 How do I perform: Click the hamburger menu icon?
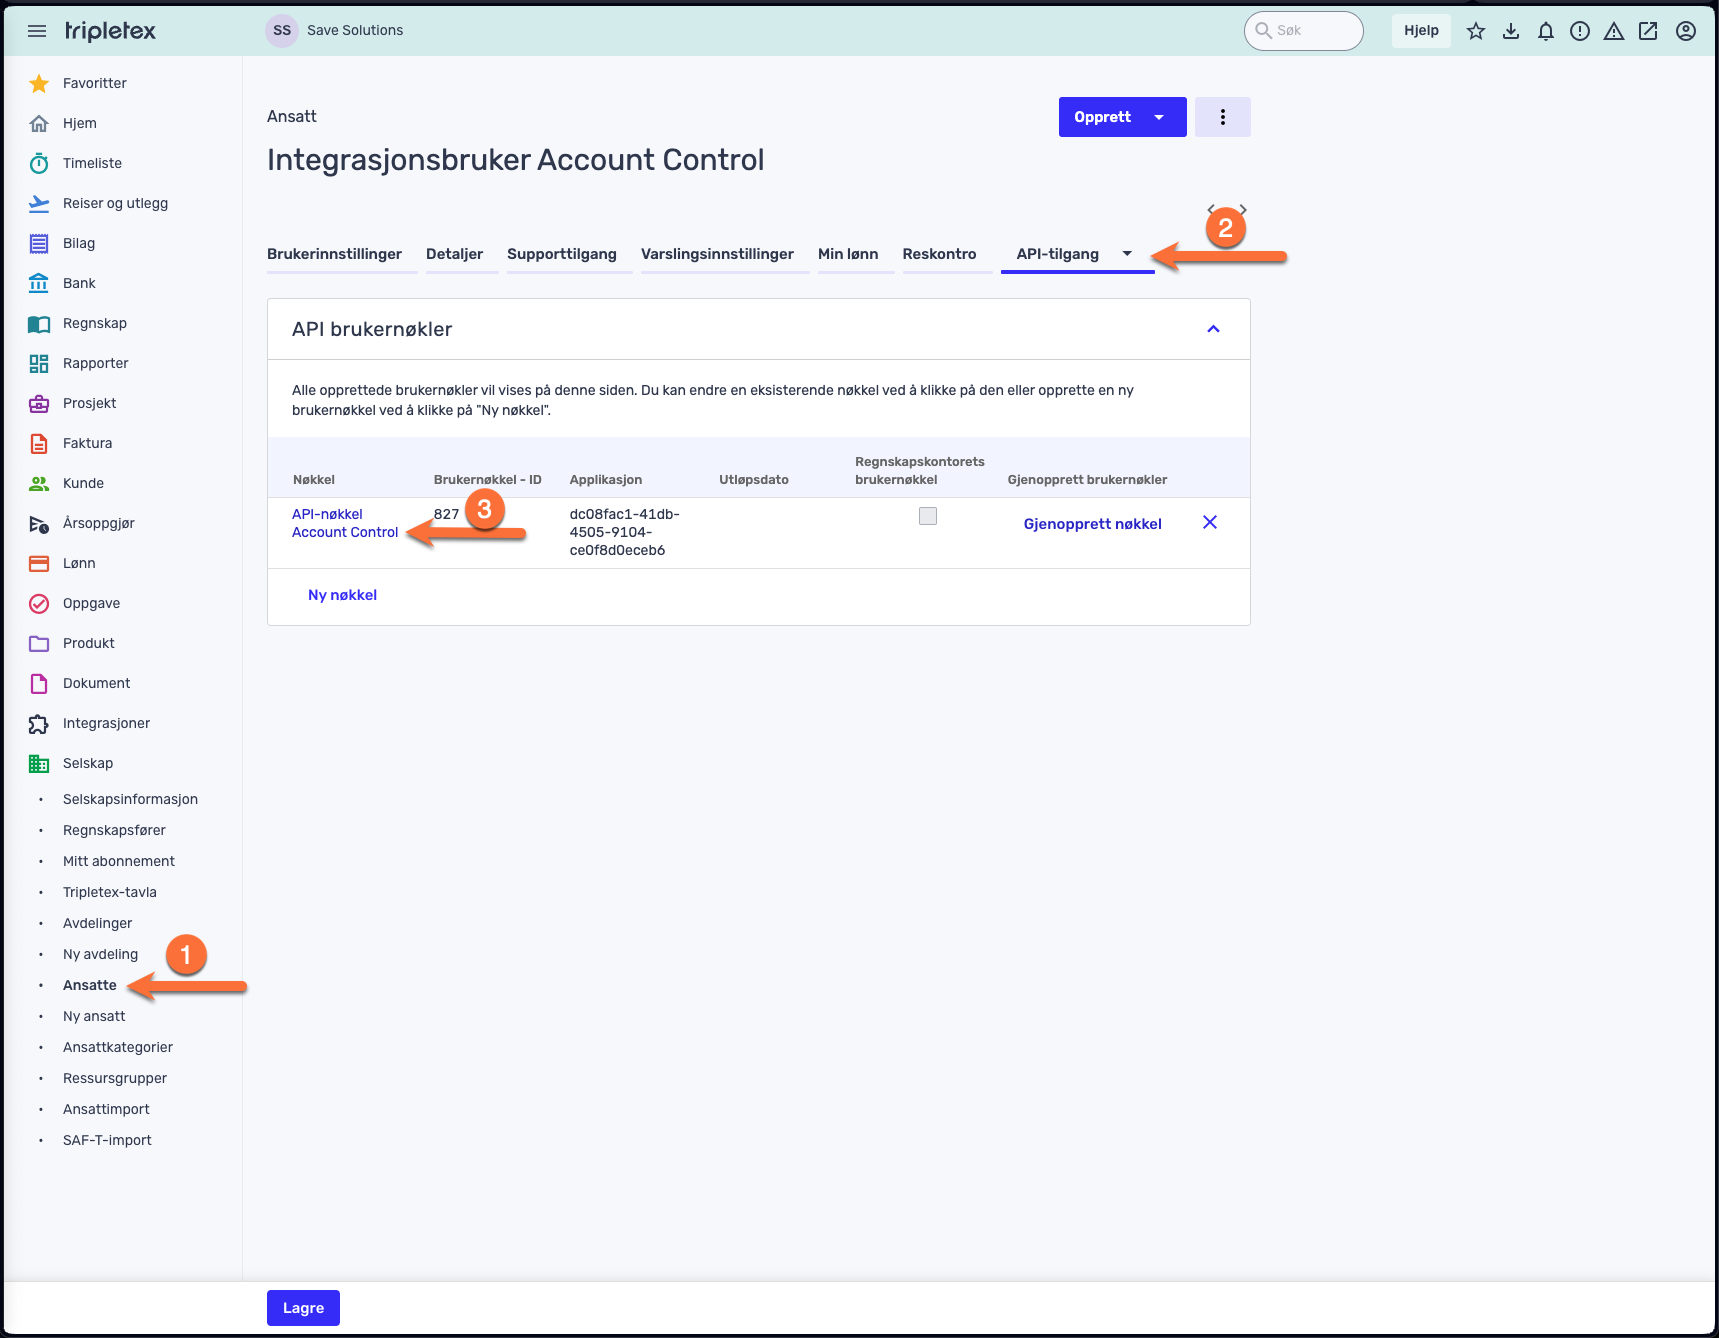(x=37, y=31)
